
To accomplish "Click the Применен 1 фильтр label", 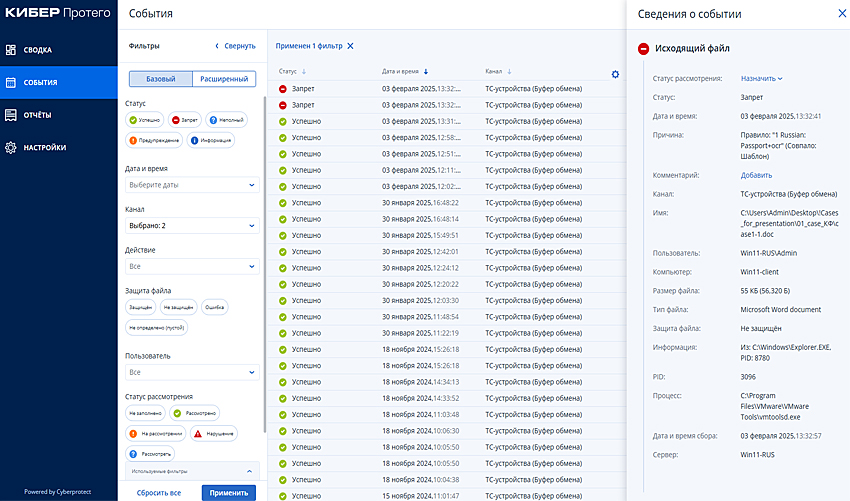I will [x=309, y=46].
